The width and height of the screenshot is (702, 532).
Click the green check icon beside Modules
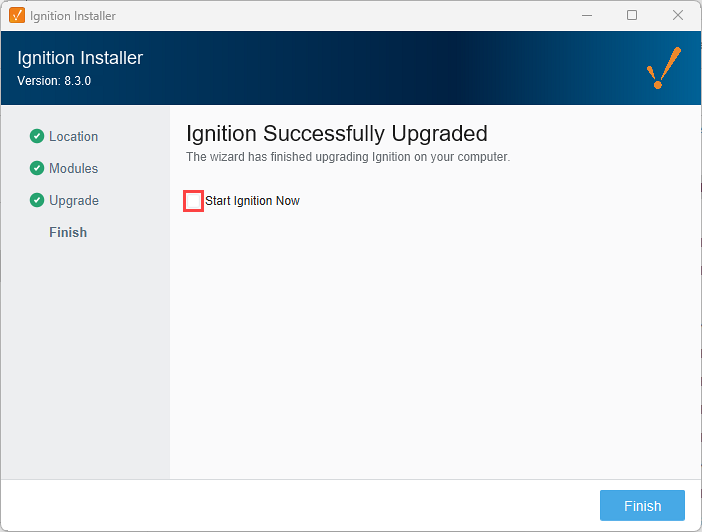click(x=37, y=168)
